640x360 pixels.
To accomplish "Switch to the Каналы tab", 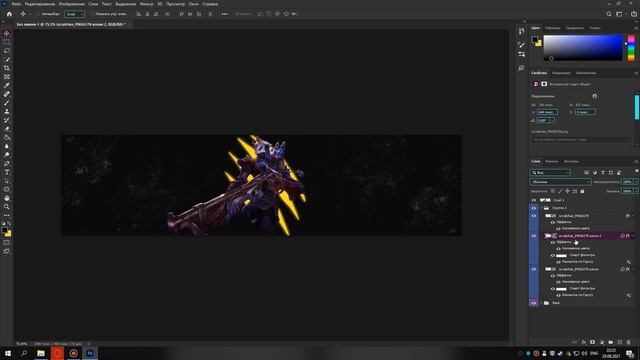I will point(551,161).
